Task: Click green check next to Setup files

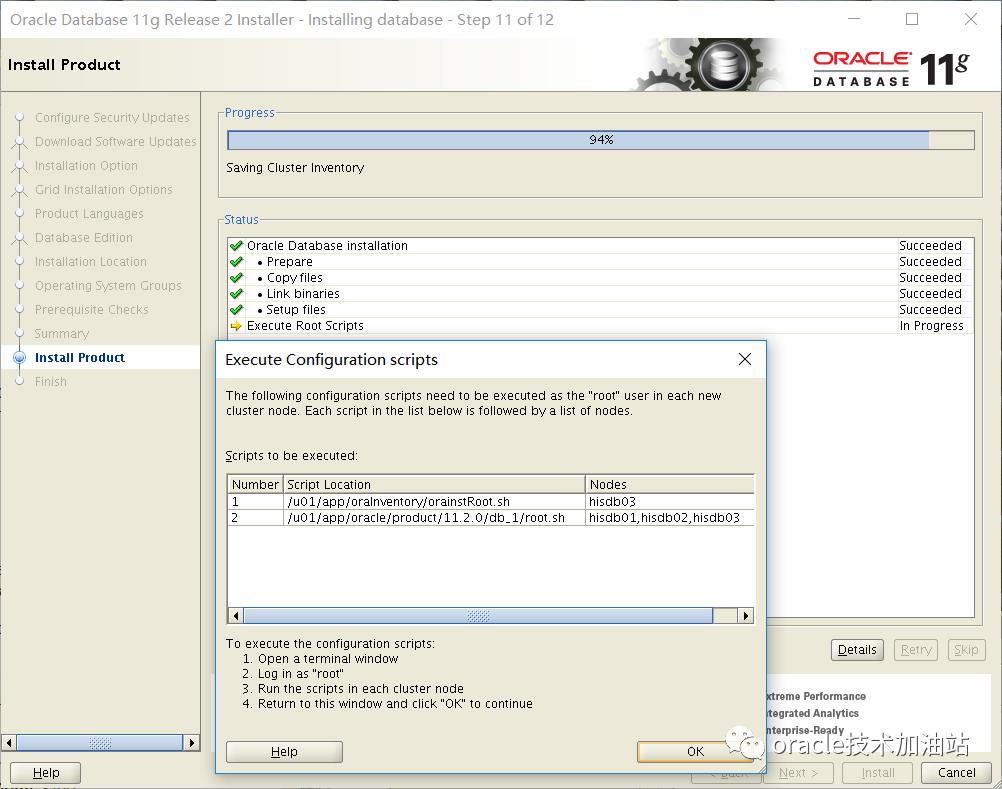Action: pos(236,309)
